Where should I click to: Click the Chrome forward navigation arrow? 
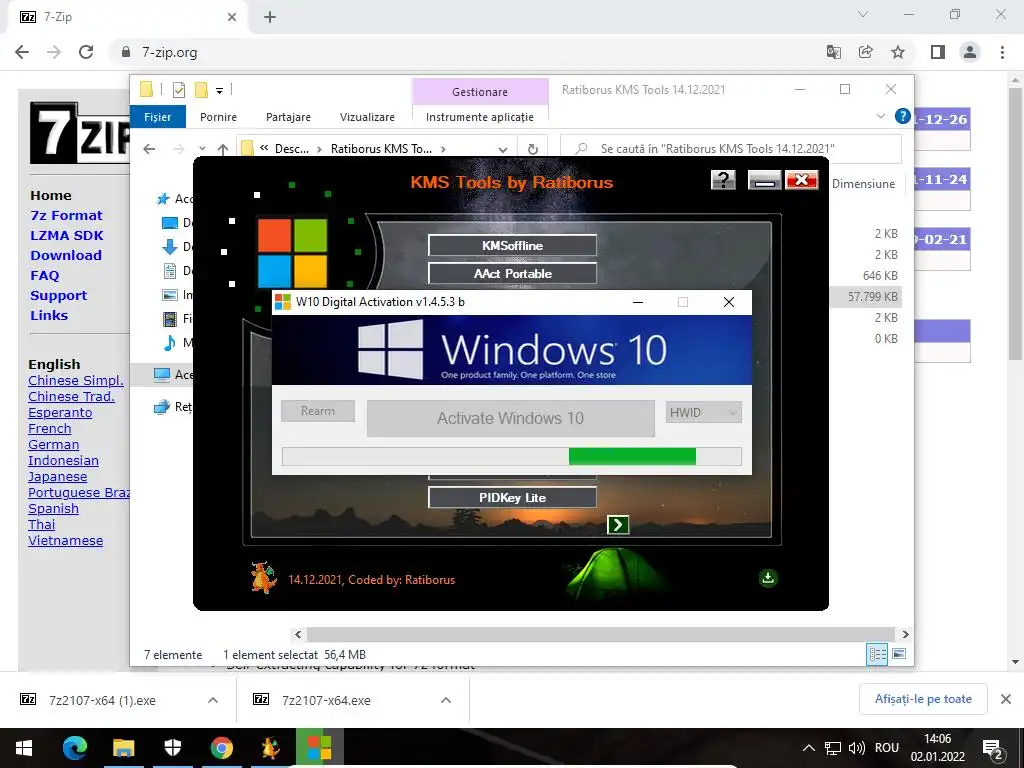pyautogui.click(x=54, y=52)
